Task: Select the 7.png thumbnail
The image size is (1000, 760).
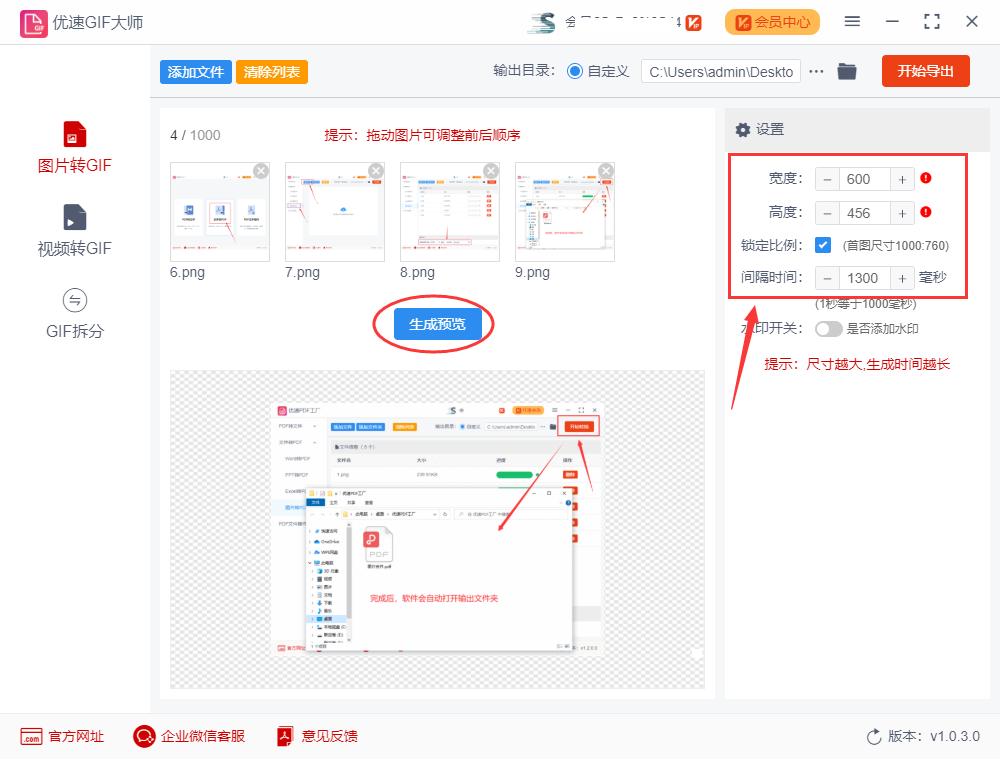Action: (334, 210)
